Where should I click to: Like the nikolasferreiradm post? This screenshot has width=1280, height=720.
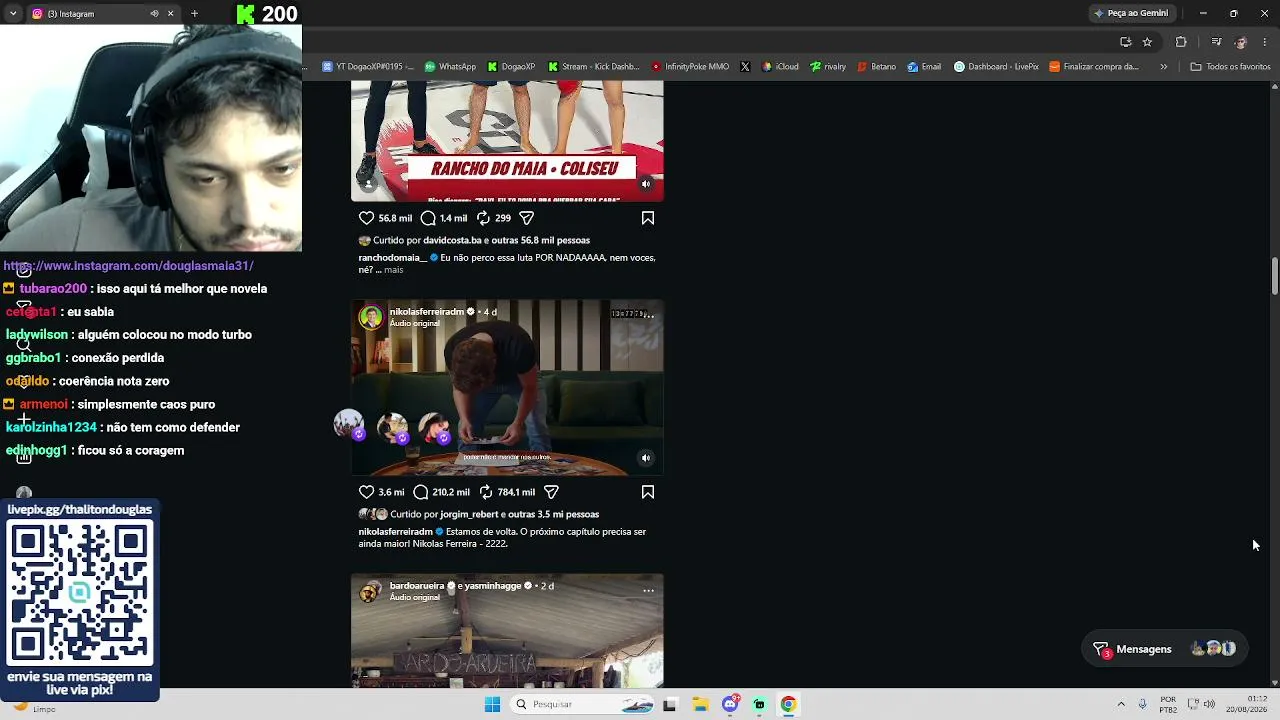click(x=366, y=492)
